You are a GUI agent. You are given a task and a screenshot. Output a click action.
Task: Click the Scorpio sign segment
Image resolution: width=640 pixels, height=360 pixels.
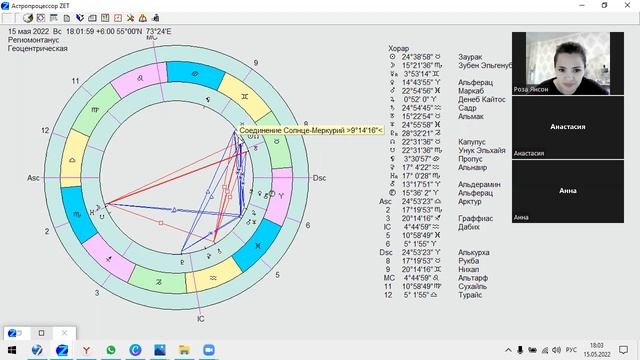78,214
